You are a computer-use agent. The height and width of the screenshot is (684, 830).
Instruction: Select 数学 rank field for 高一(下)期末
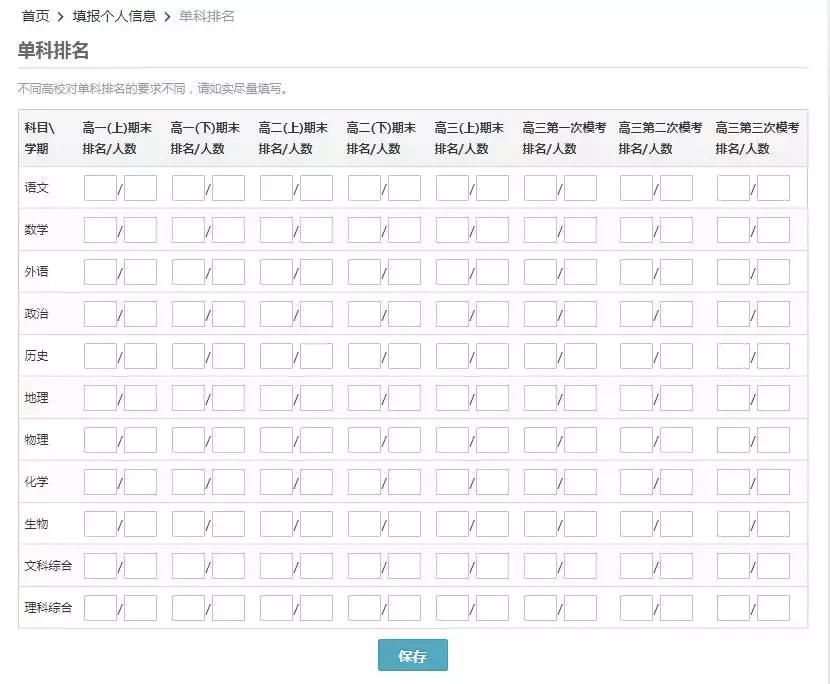point(188,229)
